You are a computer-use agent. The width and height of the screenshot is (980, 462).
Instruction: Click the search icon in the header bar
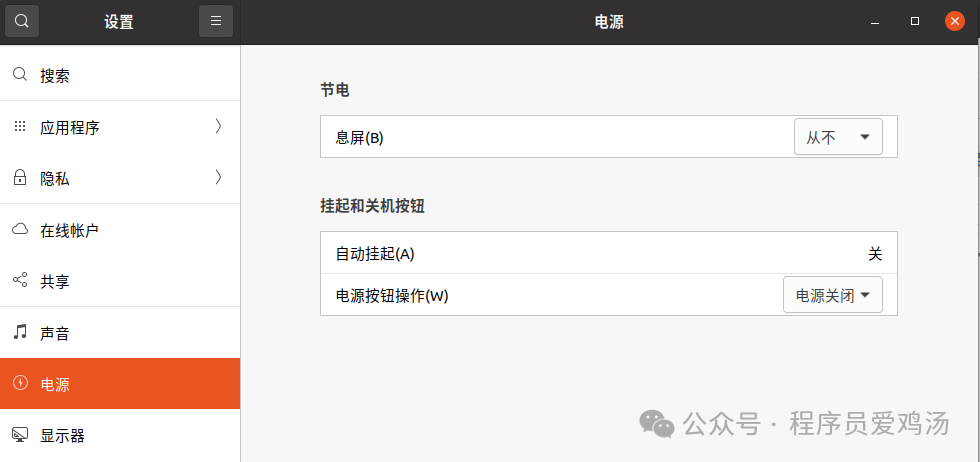pyautogui.click(x=22, y=21)
